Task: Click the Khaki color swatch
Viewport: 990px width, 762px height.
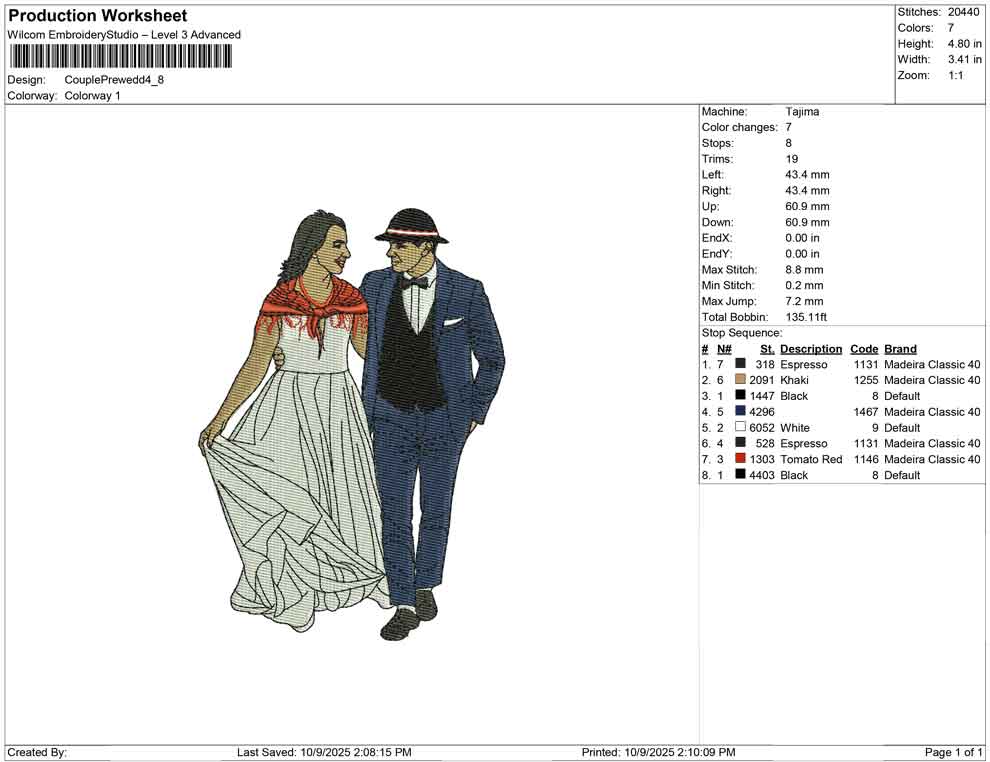Action: (x=740, y=380)
